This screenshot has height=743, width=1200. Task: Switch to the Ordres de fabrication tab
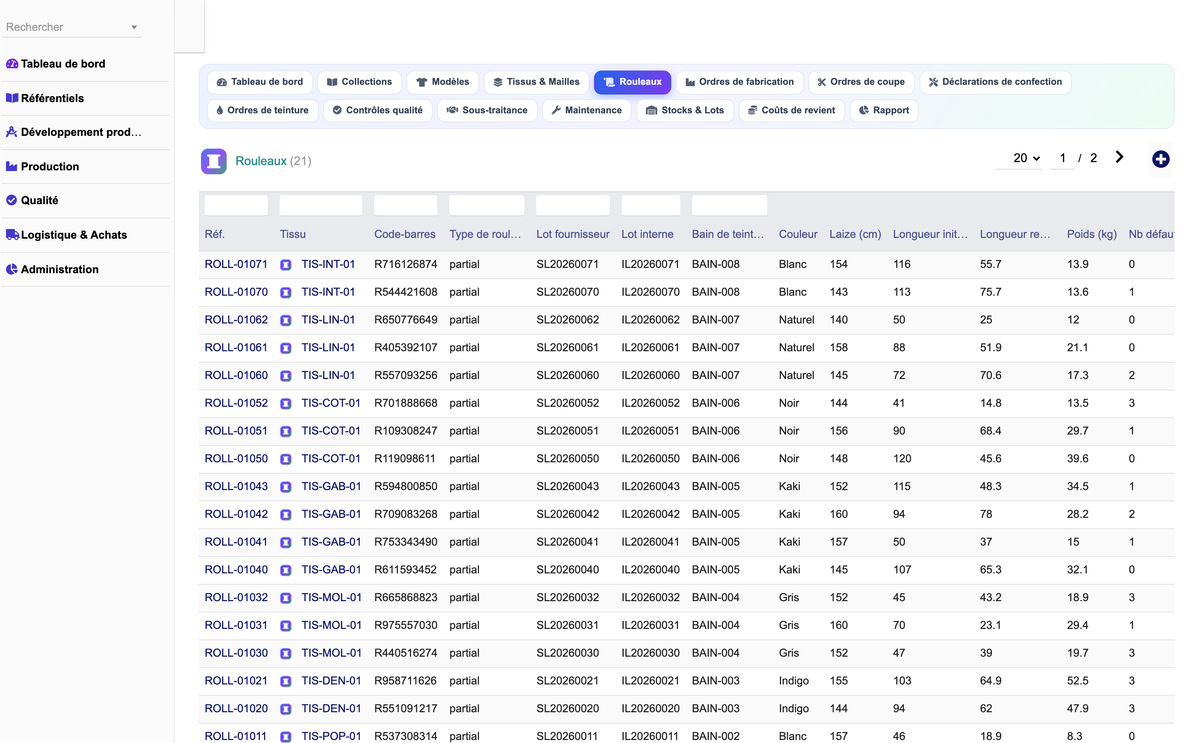[x=739, y=82]
